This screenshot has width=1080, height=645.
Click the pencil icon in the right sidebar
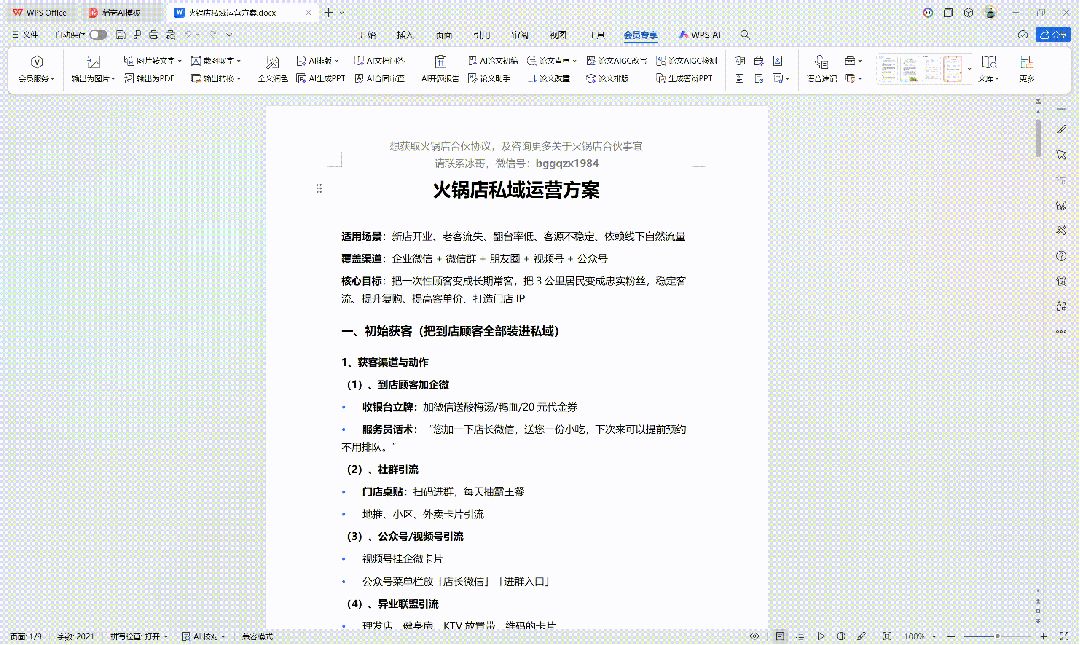(1061, 130)
